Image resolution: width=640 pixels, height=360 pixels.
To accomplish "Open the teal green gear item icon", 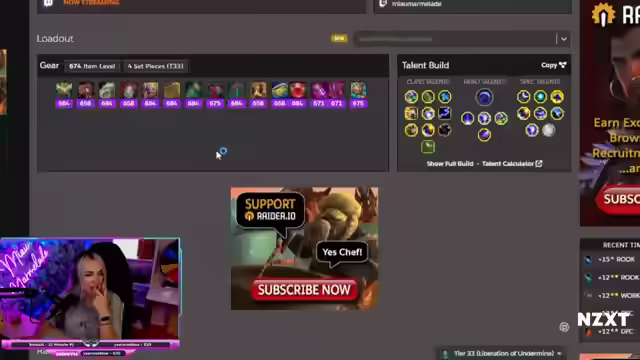I will tap(193, 90).
